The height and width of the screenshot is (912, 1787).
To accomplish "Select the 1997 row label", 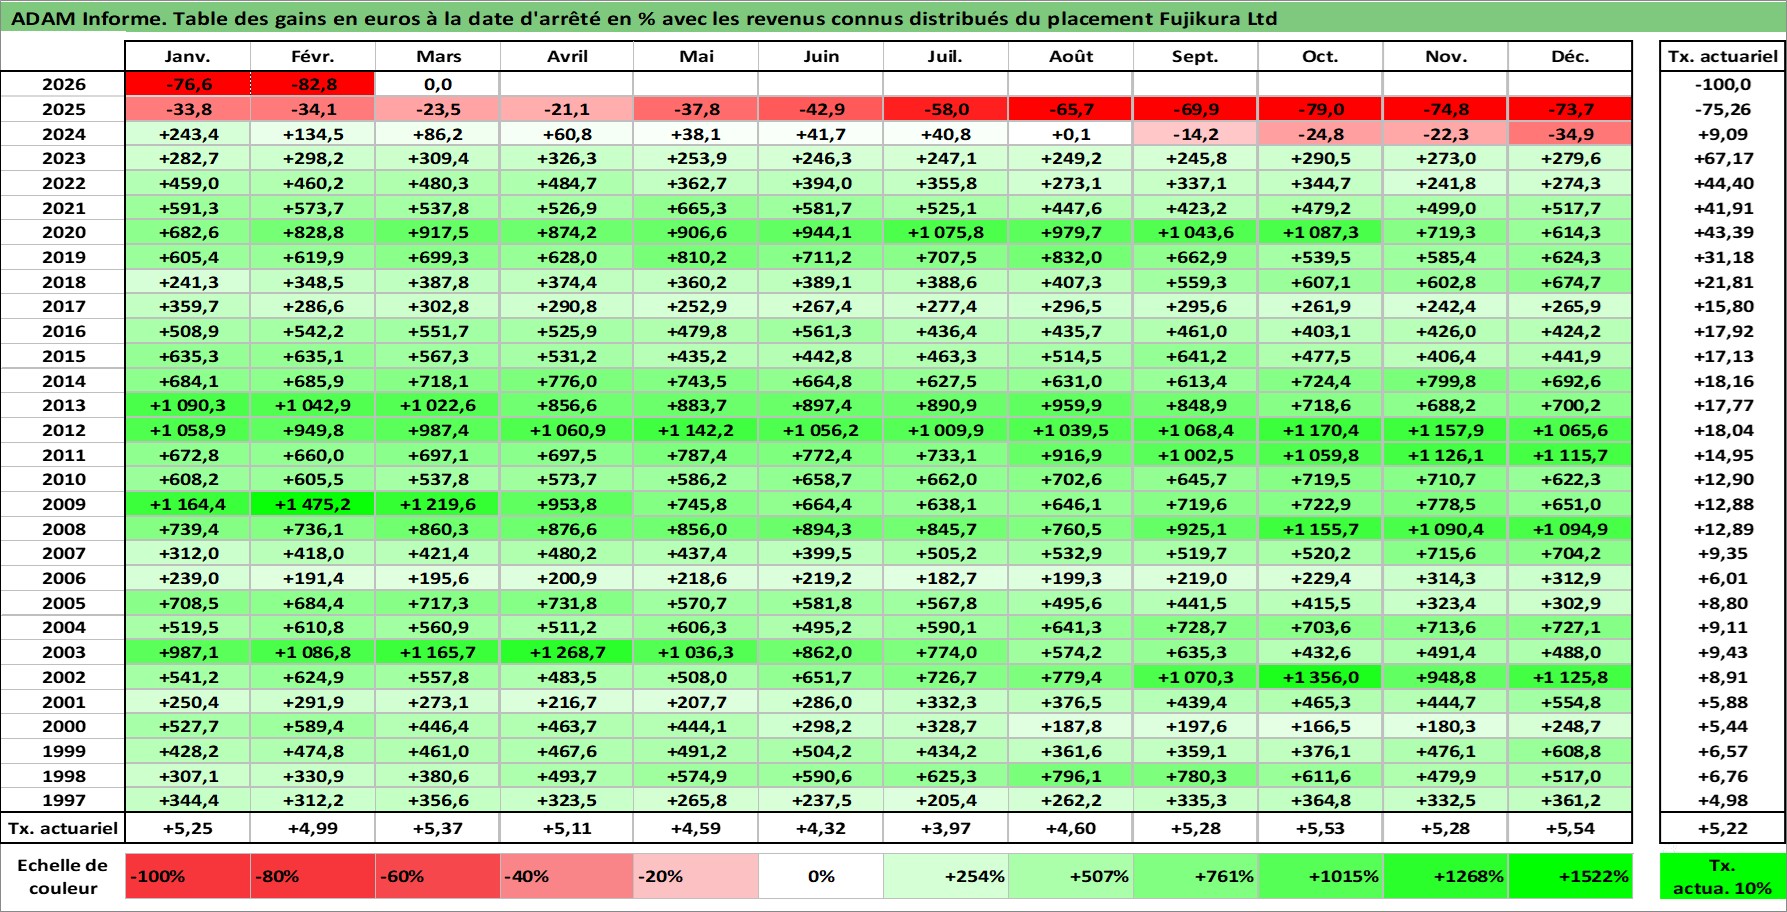I will click(x=63, y=800).
